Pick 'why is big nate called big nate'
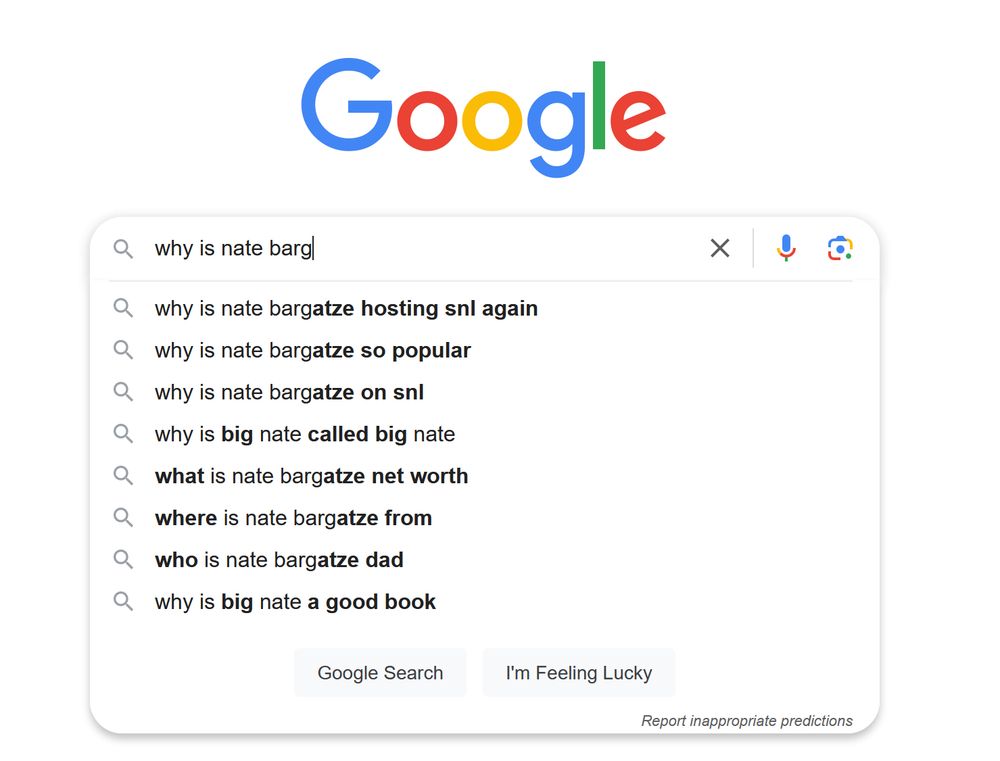 (304, 434)
